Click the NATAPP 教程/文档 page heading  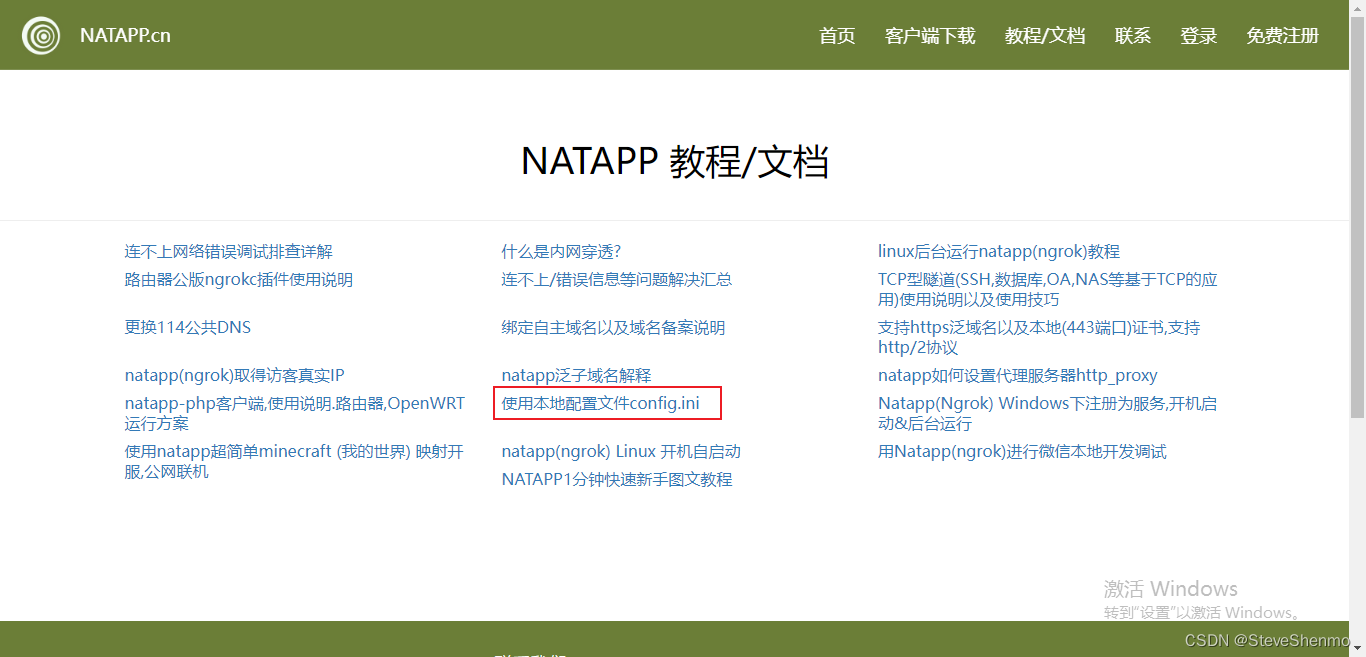(x=675, y=161)
